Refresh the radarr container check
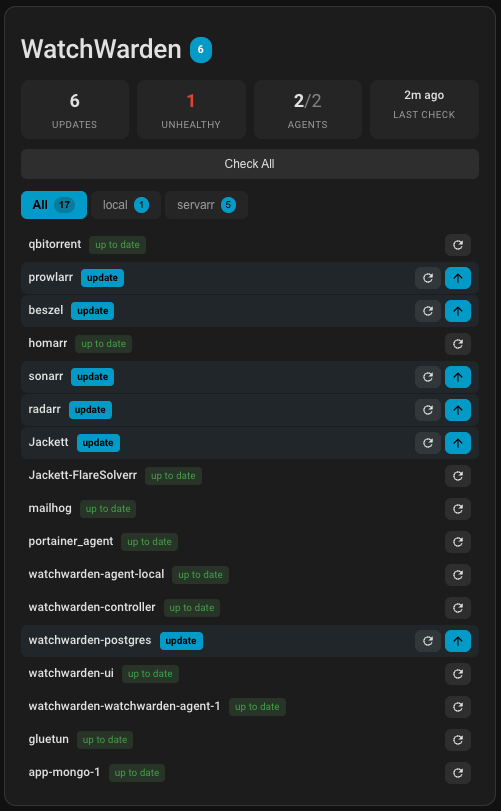This screenshot has width=501, height=811. 428,410
